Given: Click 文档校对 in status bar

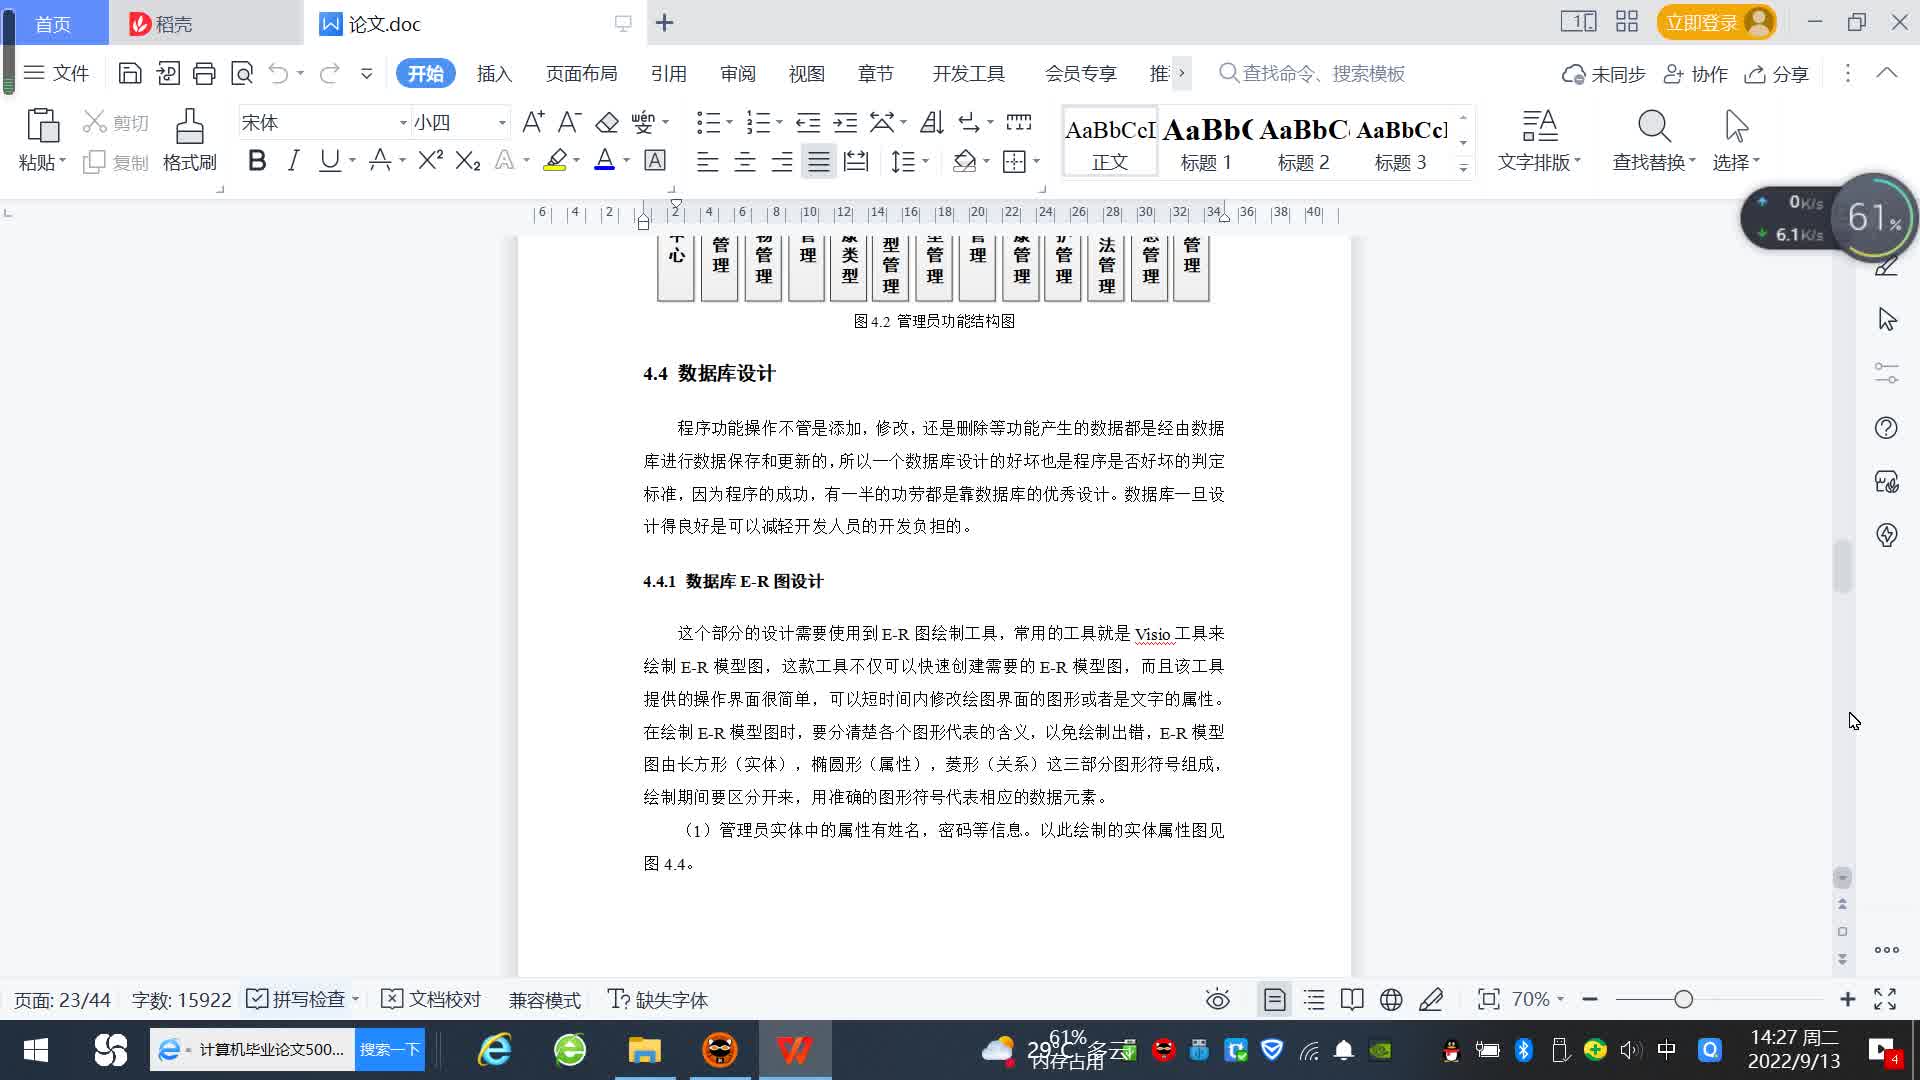Looking at the screenshot, I should point(432,999).
